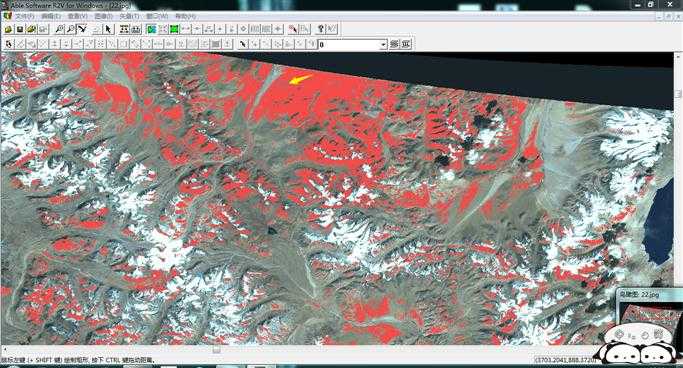Click the save floppy disk icon
This screenshot has height=368, width=683.
tap(20, 29)
